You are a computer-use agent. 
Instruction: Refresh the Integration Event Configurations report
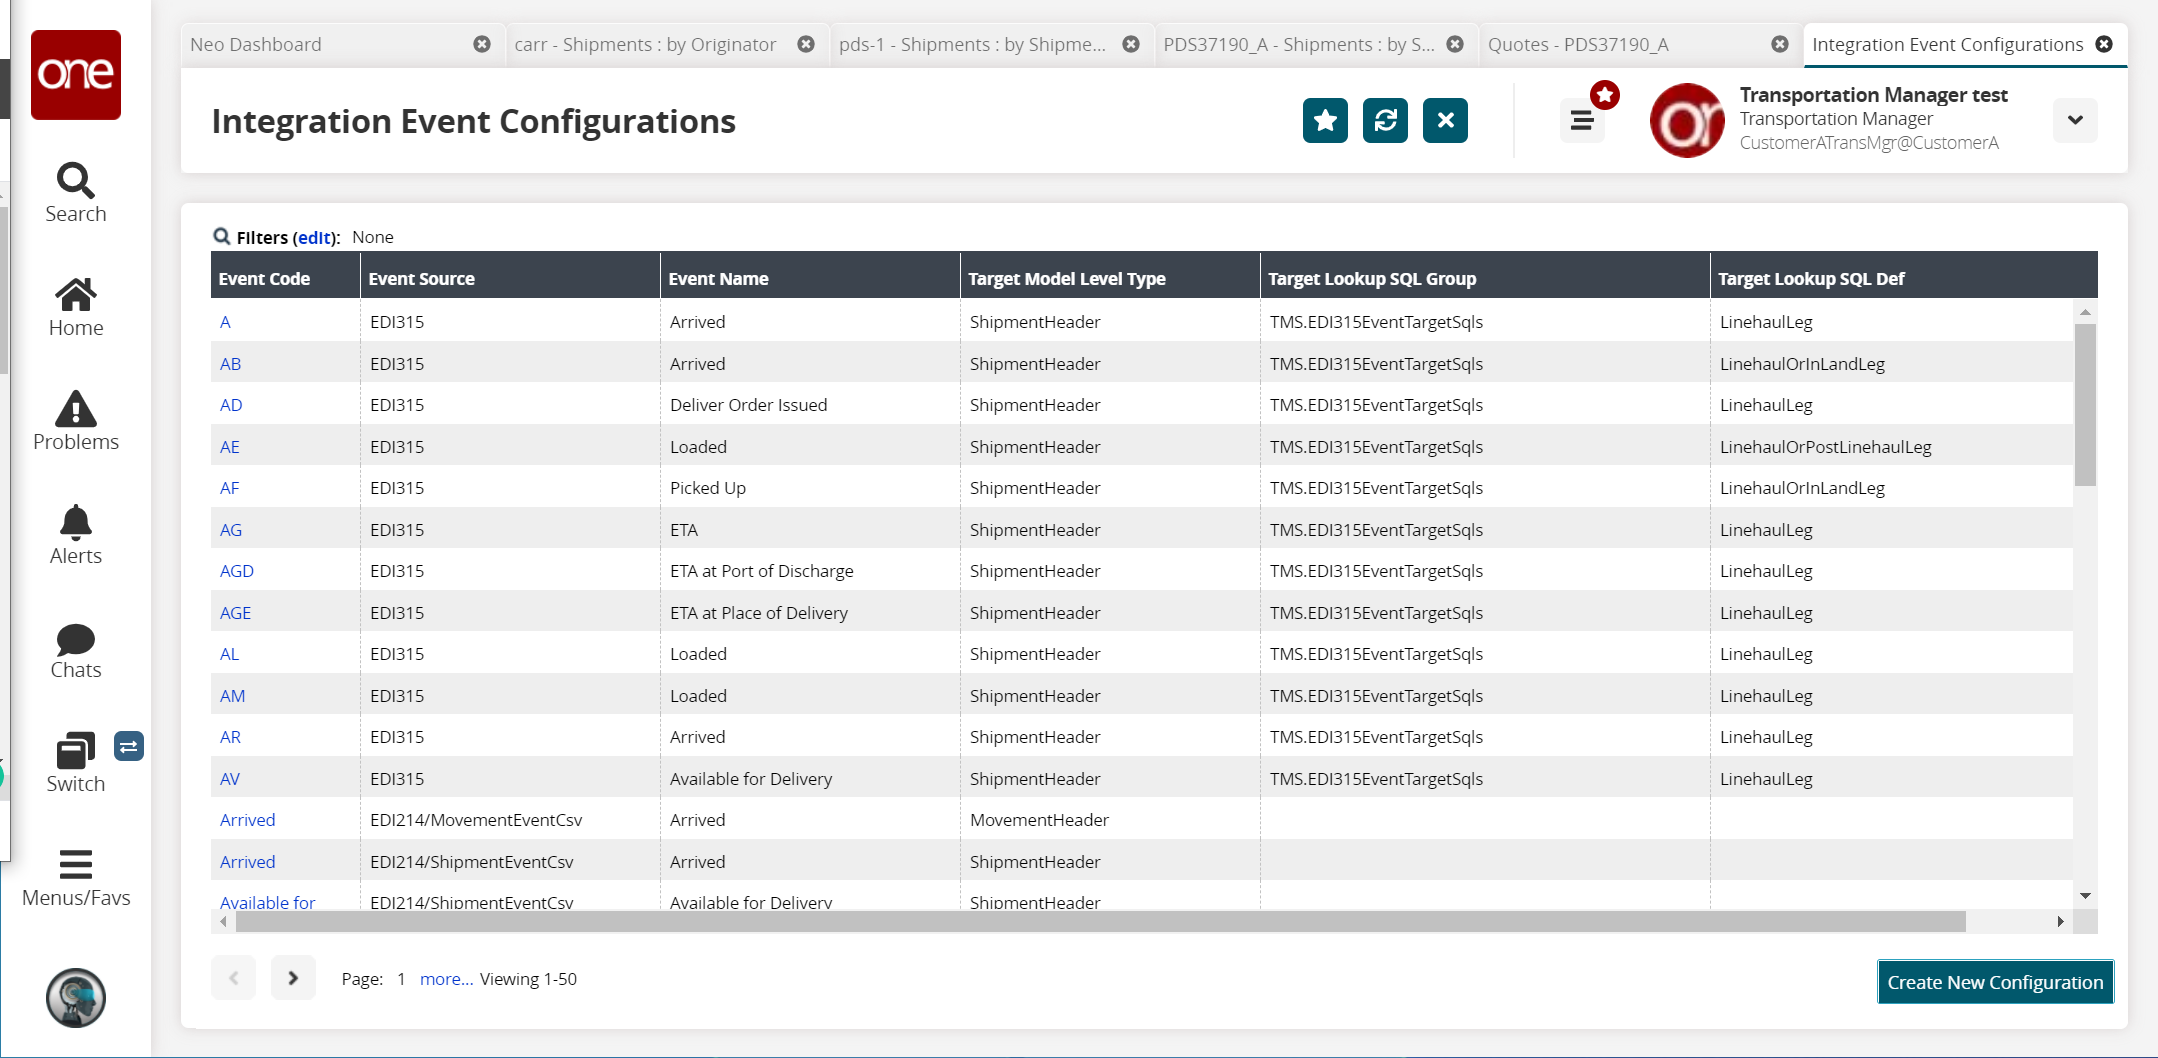1385,121
